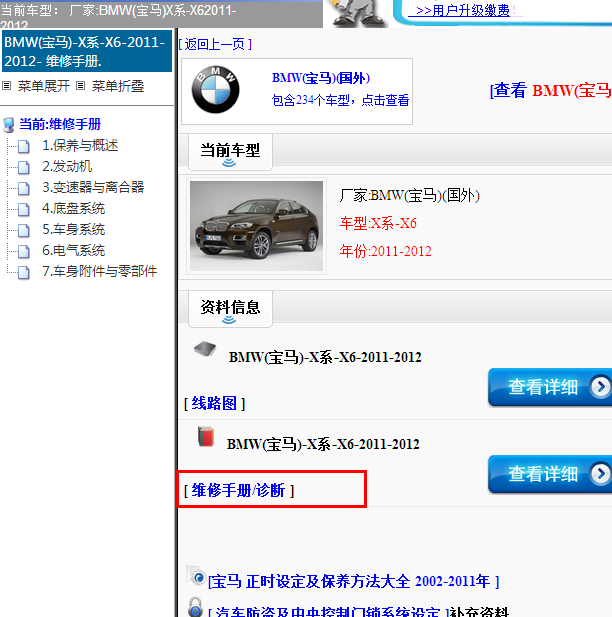Open page icon beside 5.车身系统
The height and width of the screenshot is (617, 612).
(24, 230)
